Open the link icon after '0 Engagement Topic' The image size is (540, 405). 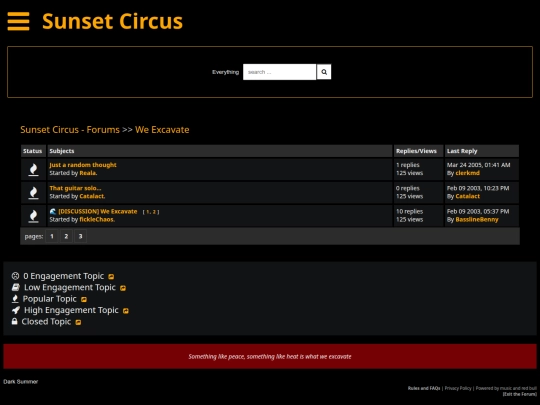(x=111, y=277)
